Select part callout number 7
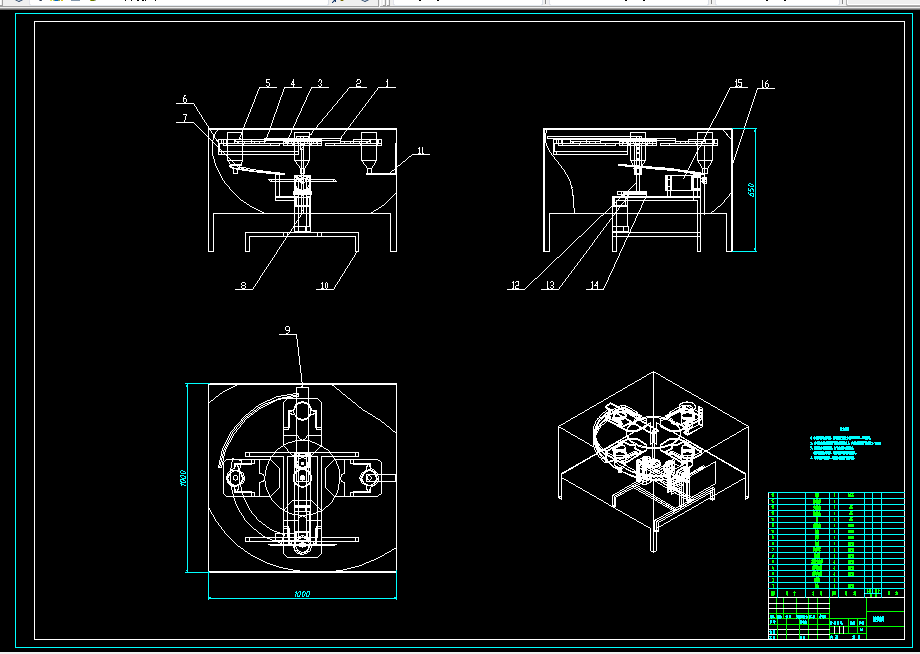The width and height of the screenshot is (920, 654). [x=185, y=118]
